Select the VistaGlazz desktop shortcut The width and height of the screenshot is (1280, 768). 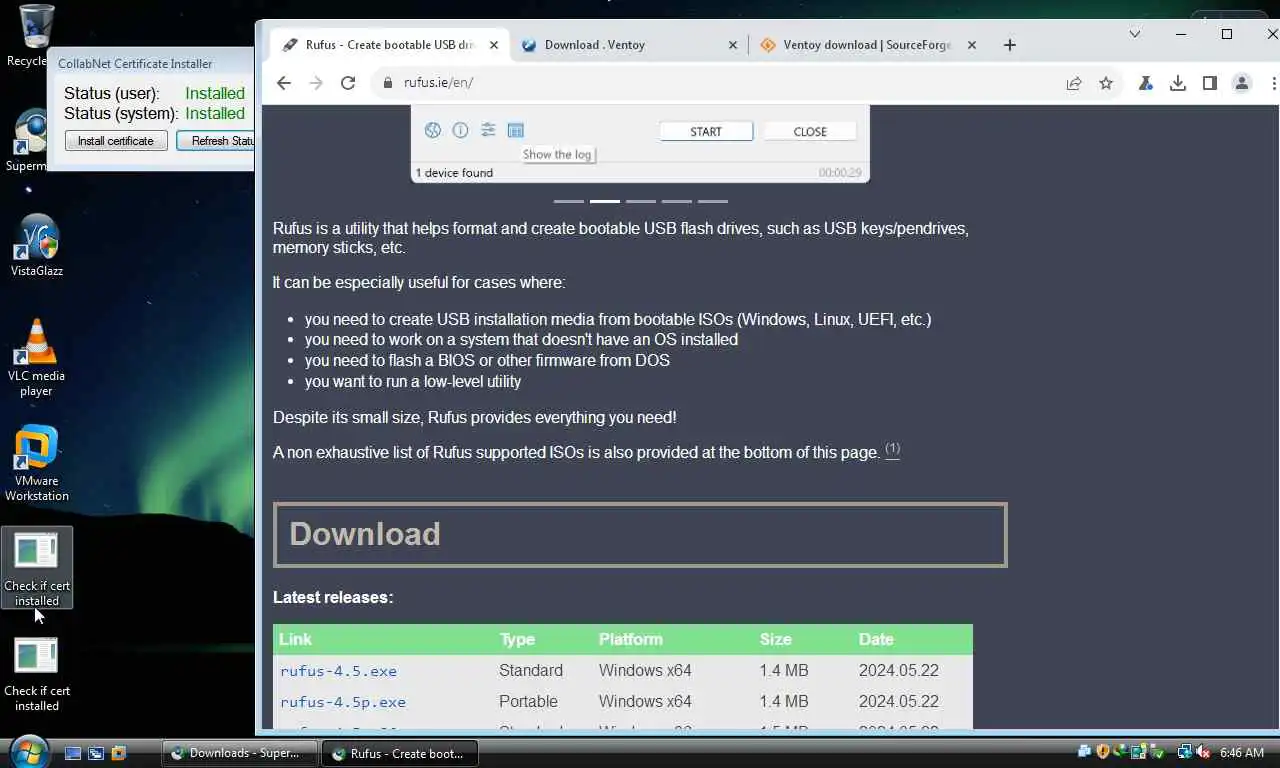(x=37, y=245)
